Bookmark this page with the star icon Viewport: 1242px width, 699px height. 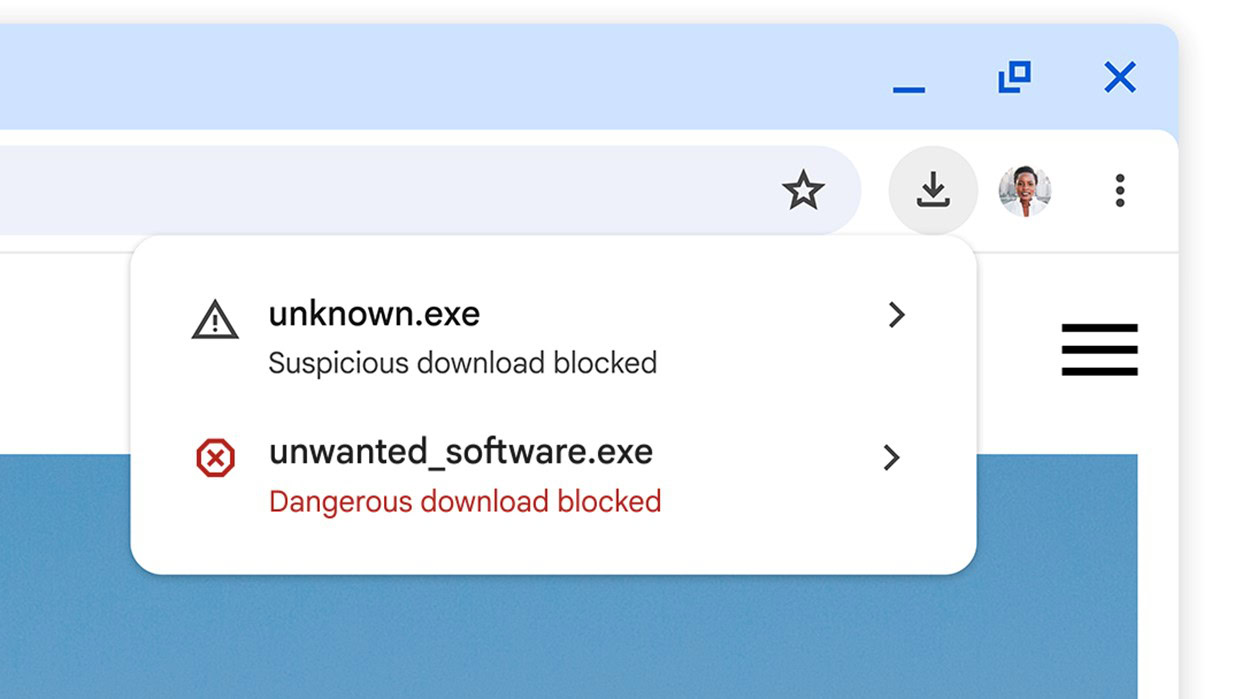803,190
